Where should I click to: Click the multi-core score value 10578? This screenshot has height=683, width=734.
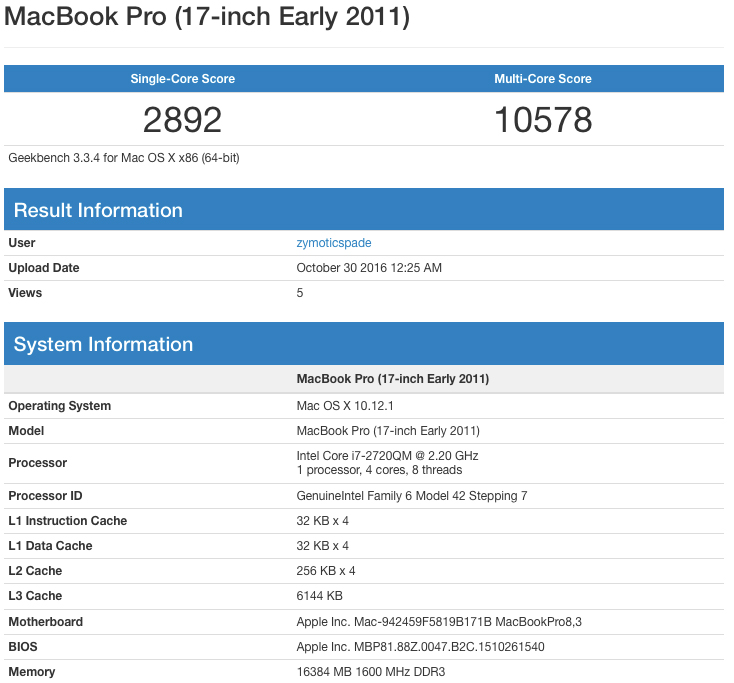tap(543, 120)
